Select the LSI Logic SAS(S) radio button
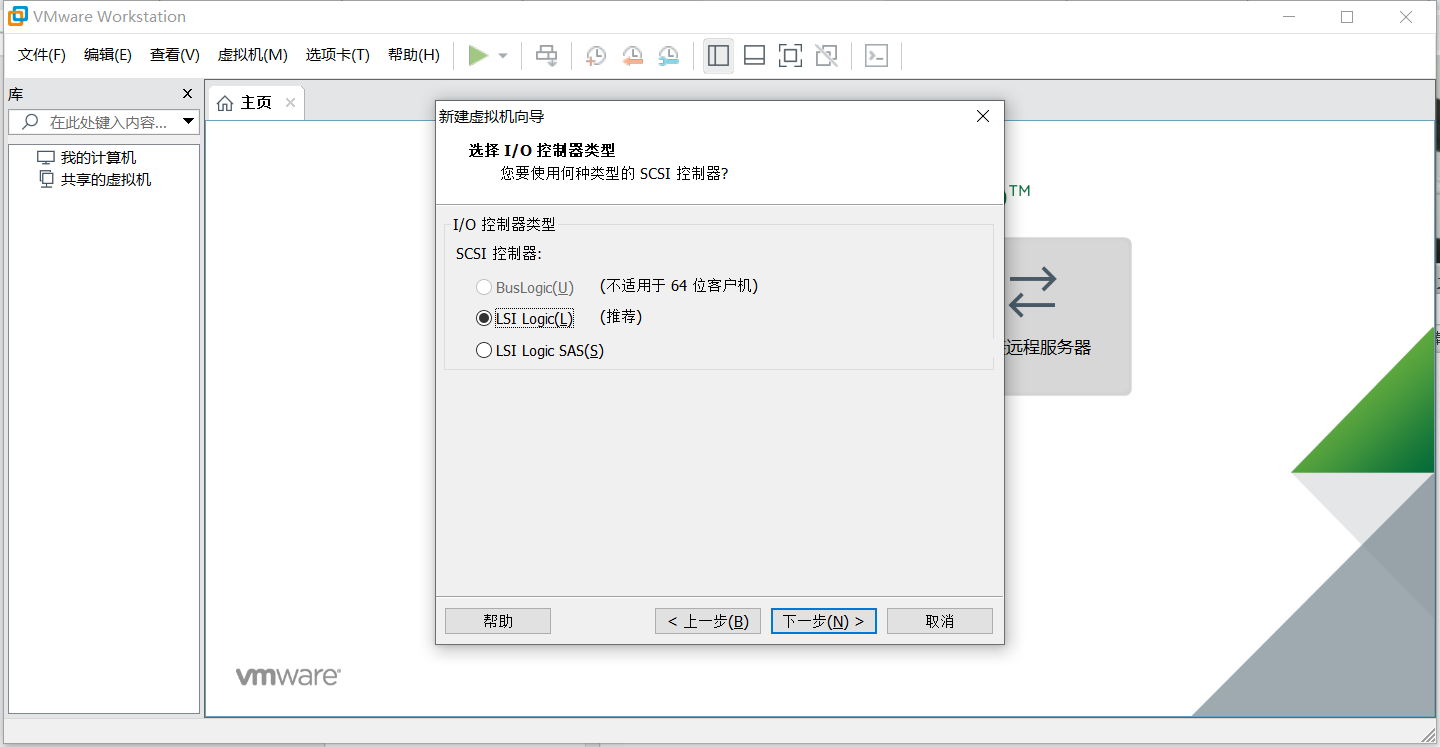Screen dimensions: 1440x747 click(484, 350)
